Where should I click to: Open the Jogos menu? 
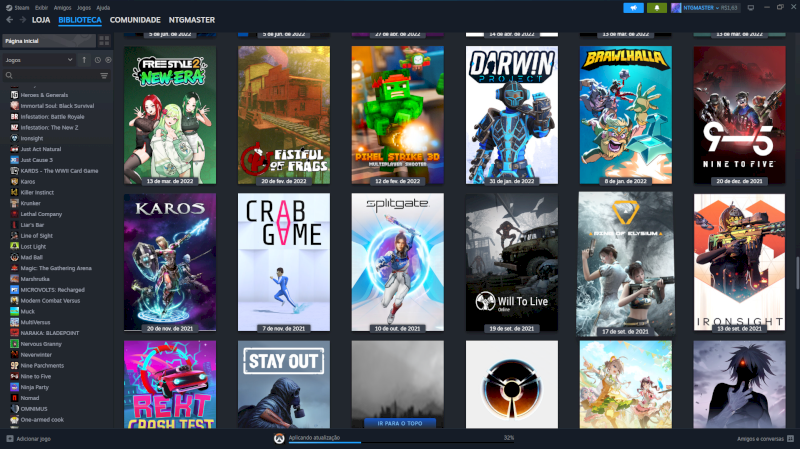[x=84, y=8]
